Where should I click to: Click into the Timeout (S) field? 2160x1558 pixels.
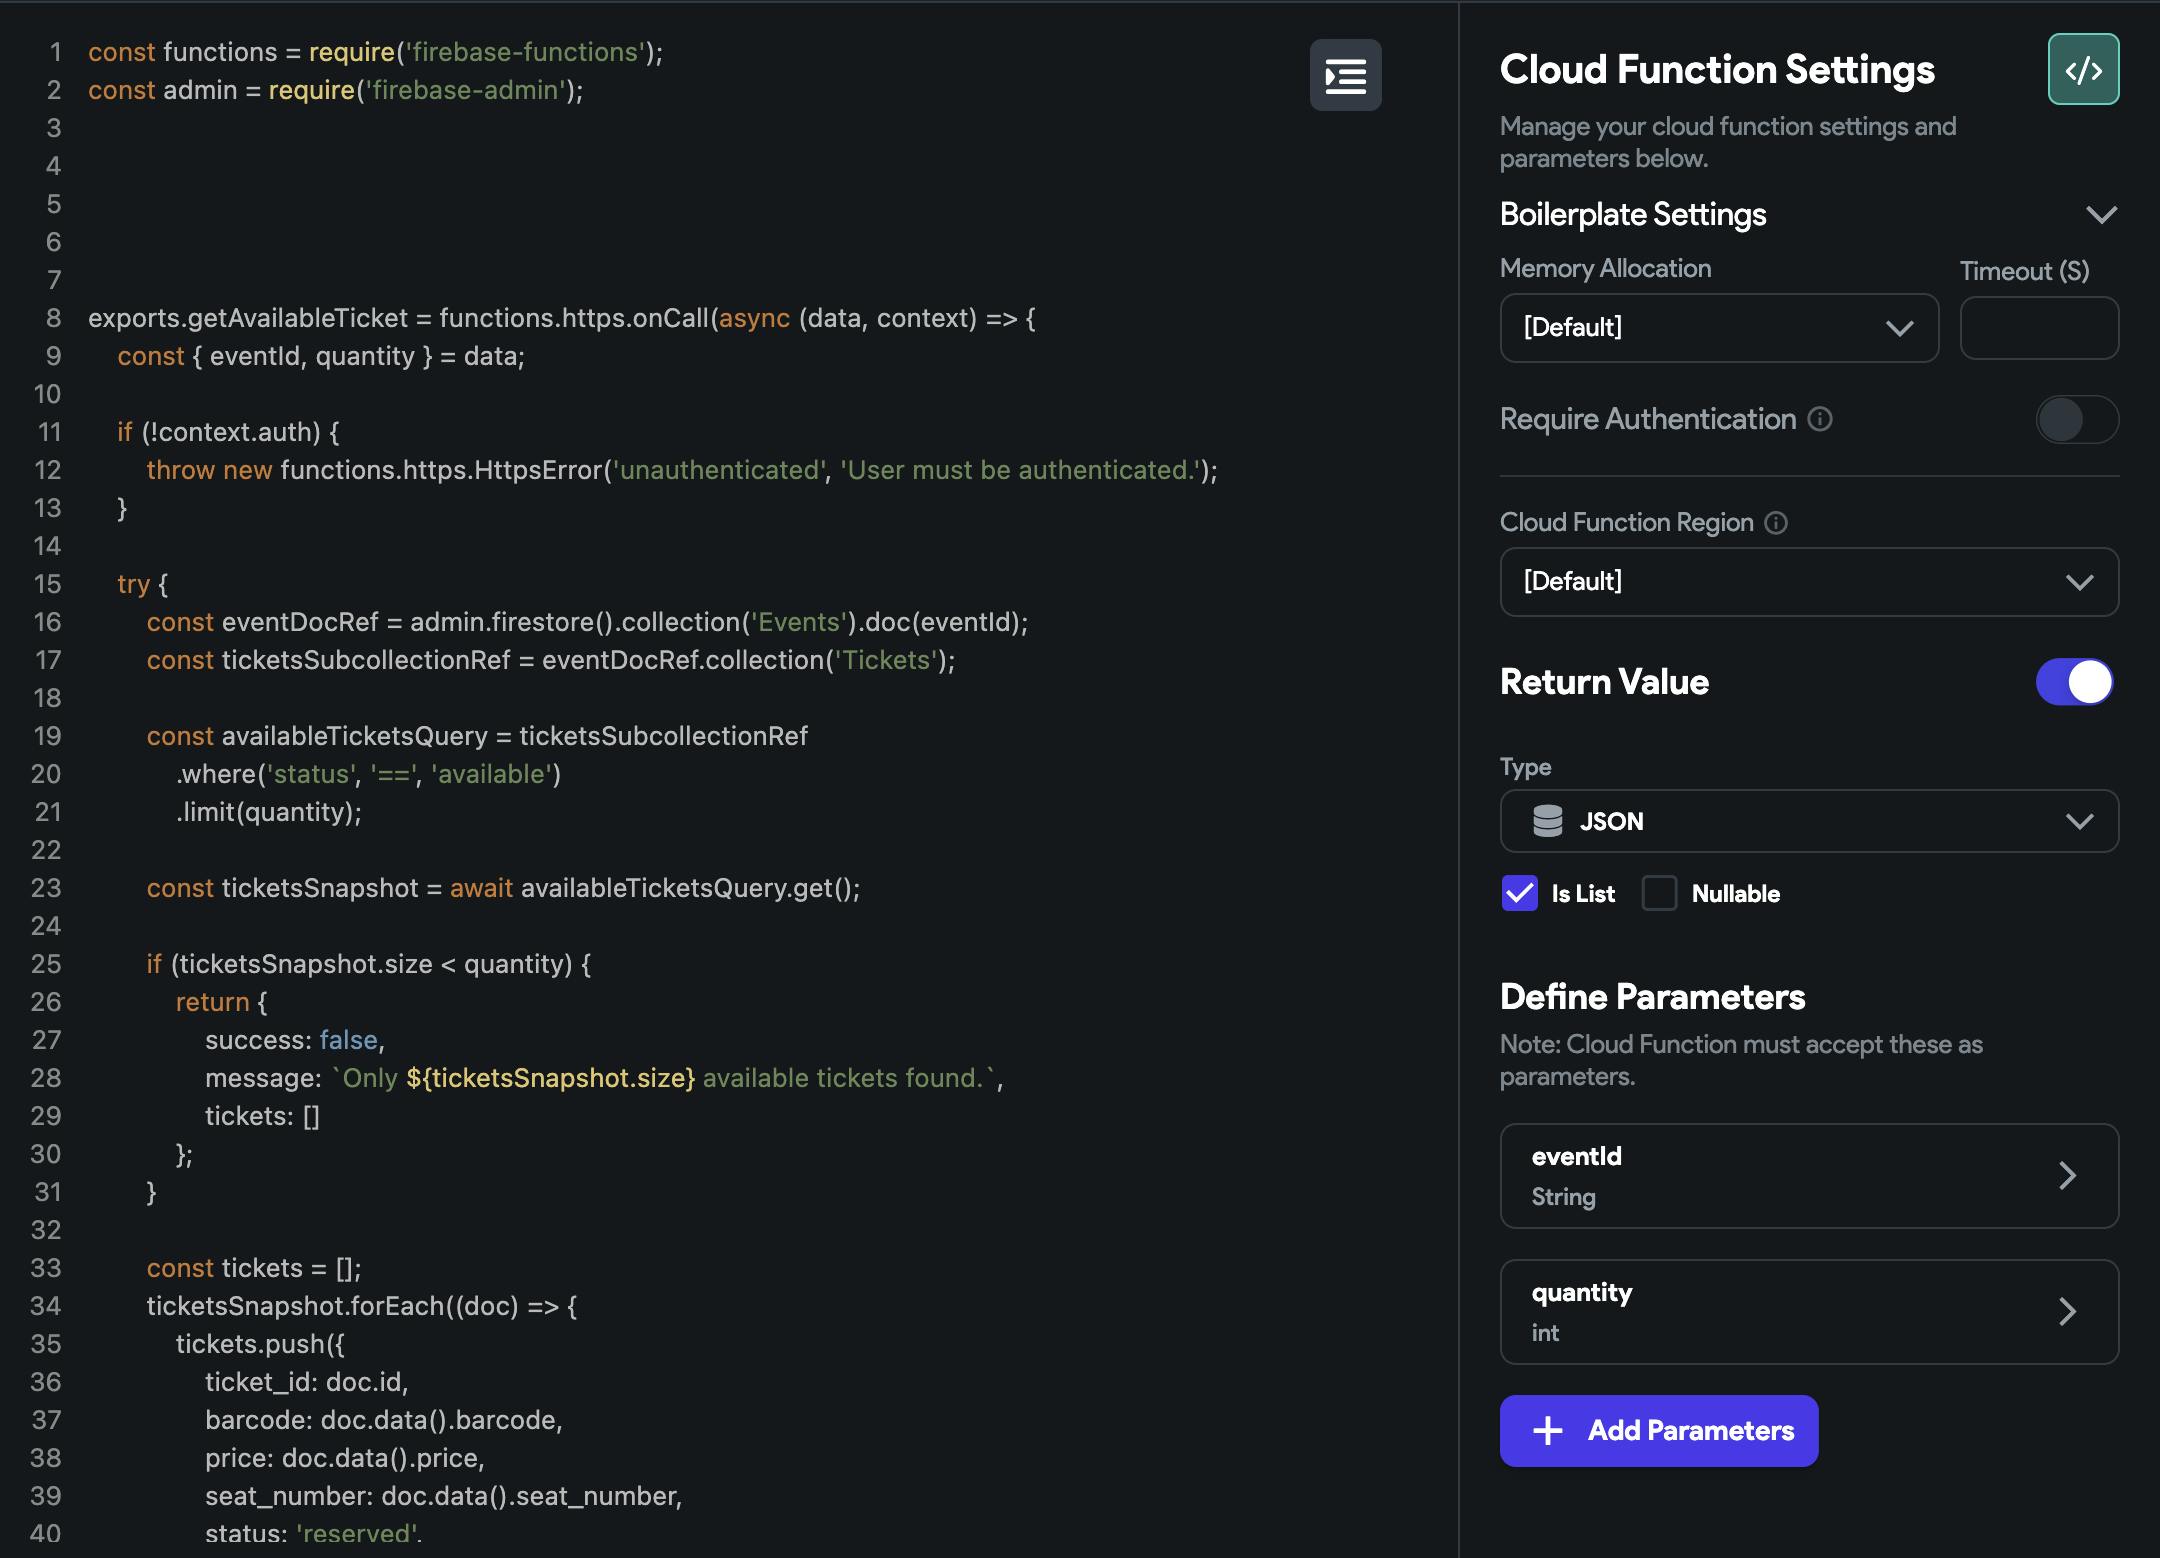click(x=2038, y=328)
